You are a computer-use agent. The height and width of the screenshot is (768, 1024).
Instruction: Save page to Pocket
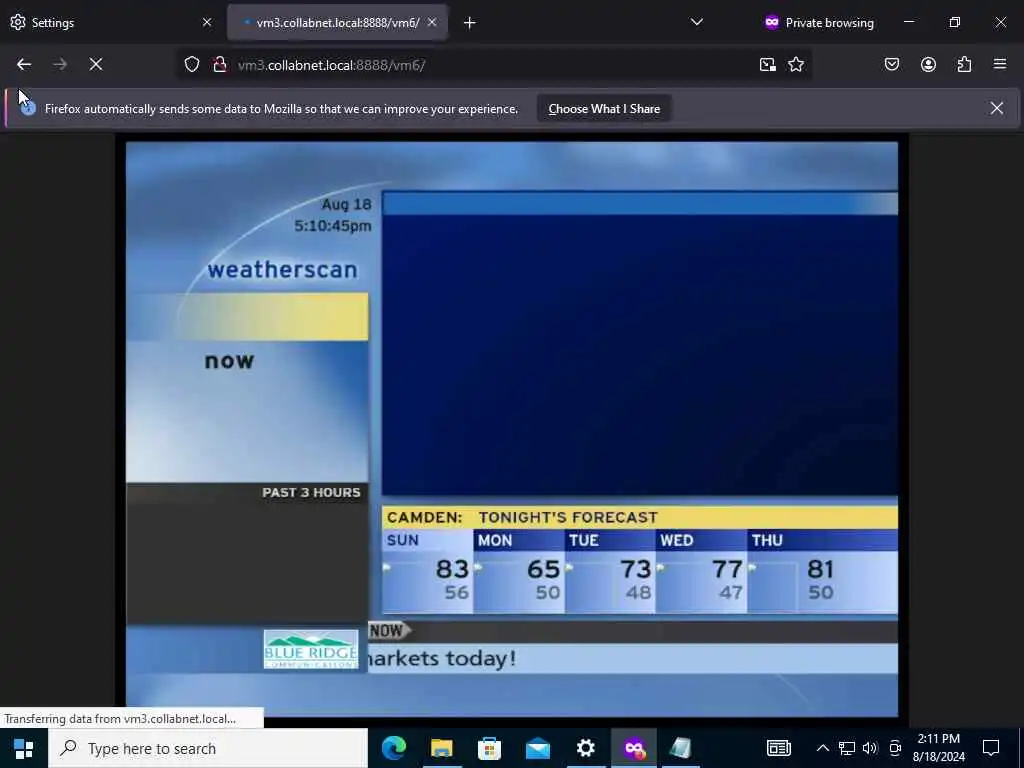[x=892, y=65]
